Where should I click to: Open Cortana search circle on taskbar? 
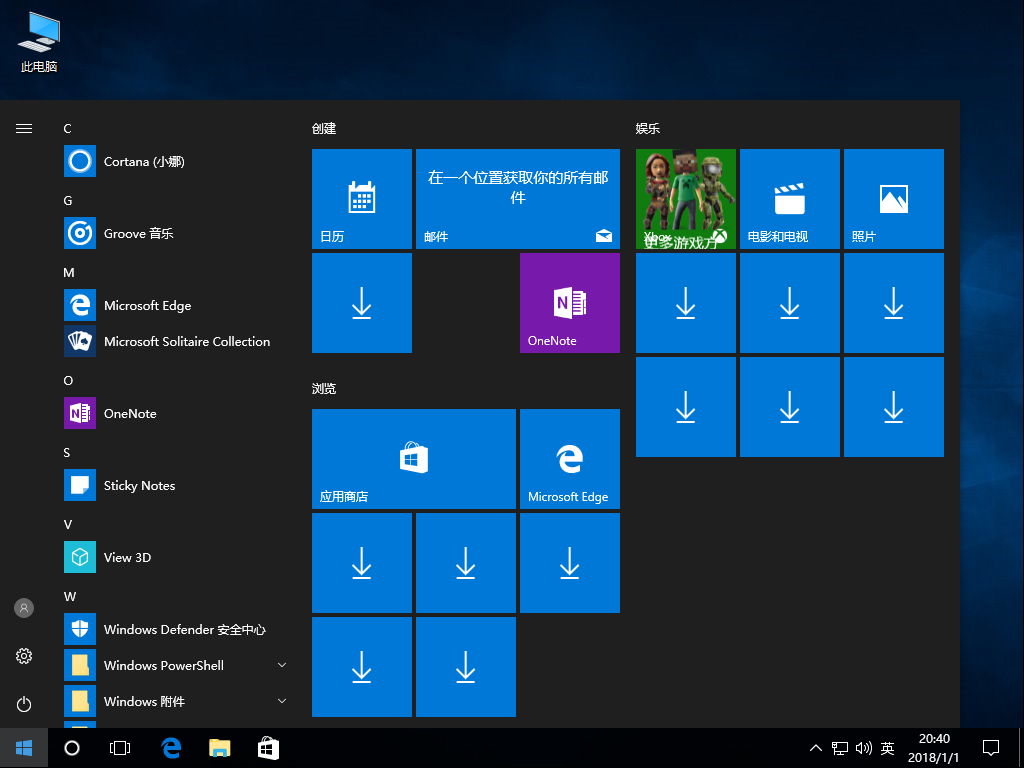tap(72, 748)
